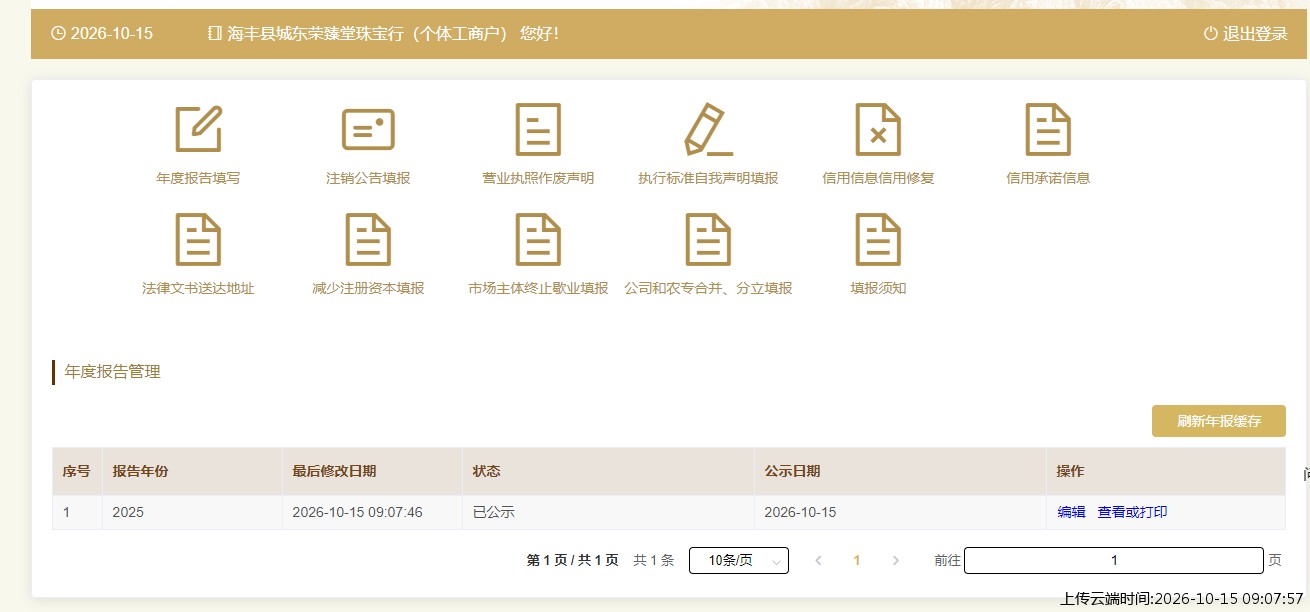Screen dimensions: 1310x612
Task: Expand the 10条/页 page size dropdown
Action: 739,561
